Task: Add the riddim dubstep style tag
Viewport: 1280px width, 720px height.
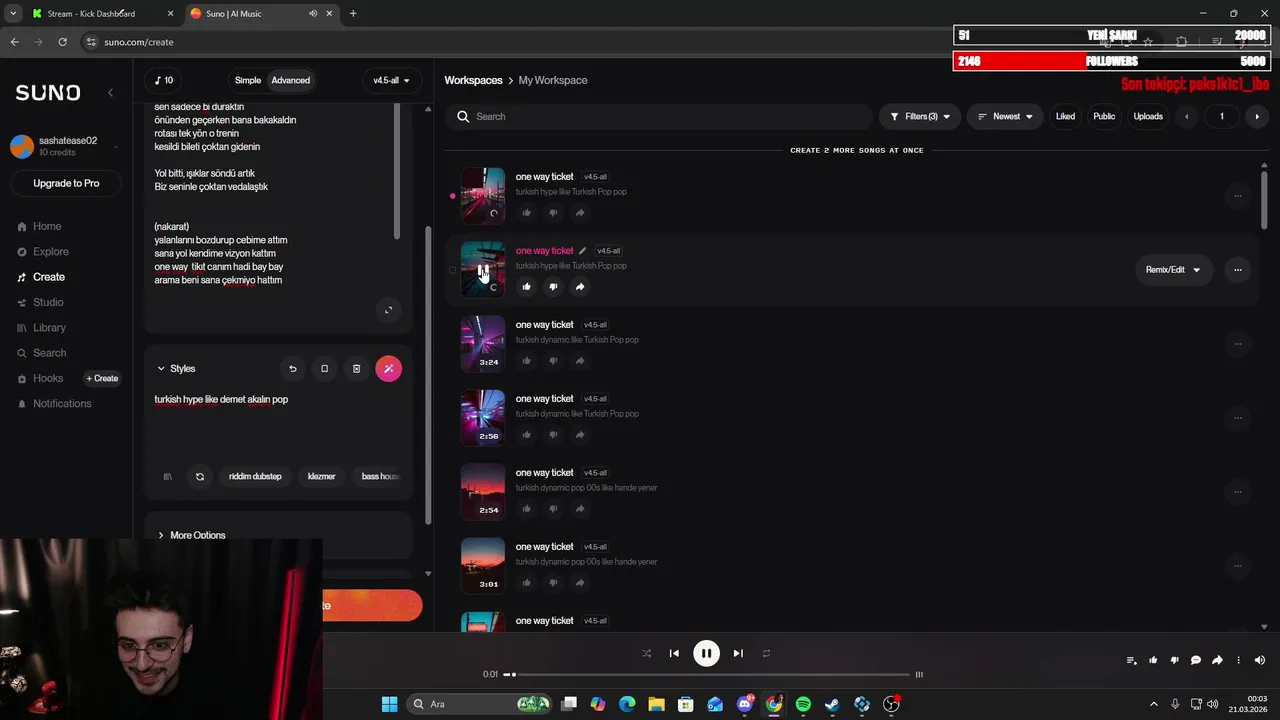Action: pyautogui.click(x=255, y=477)
